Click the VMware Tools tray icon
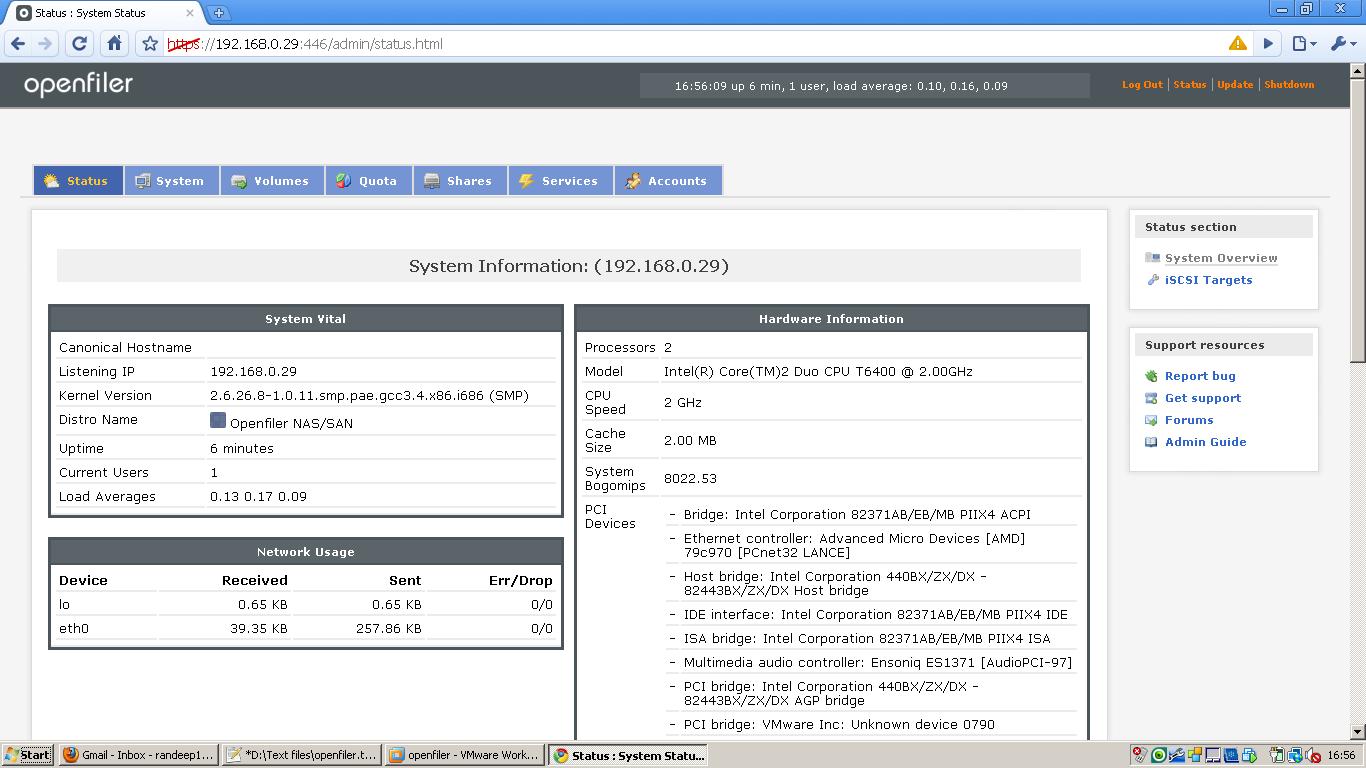1366x768 pixels. 1177,755
